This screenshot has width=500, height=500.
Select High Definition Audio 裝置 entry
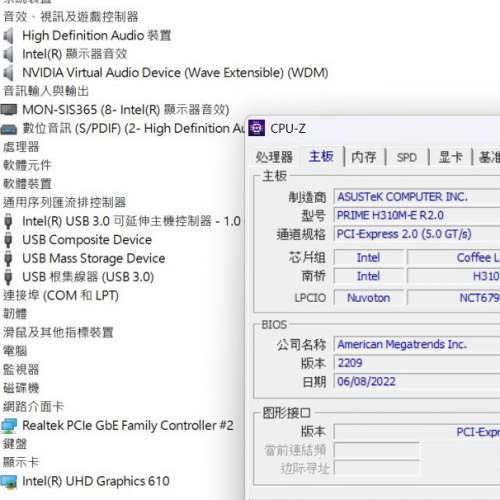pyautogui.click(x=97, y=36)
